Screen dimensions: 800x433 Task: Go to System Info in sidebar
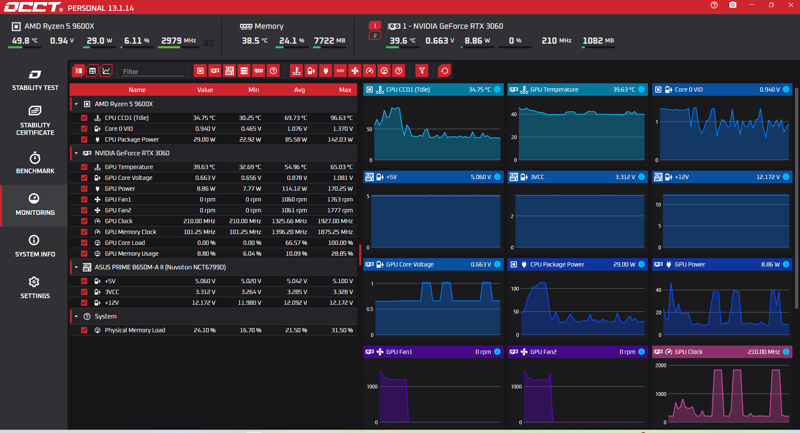[x=35, y=246]
